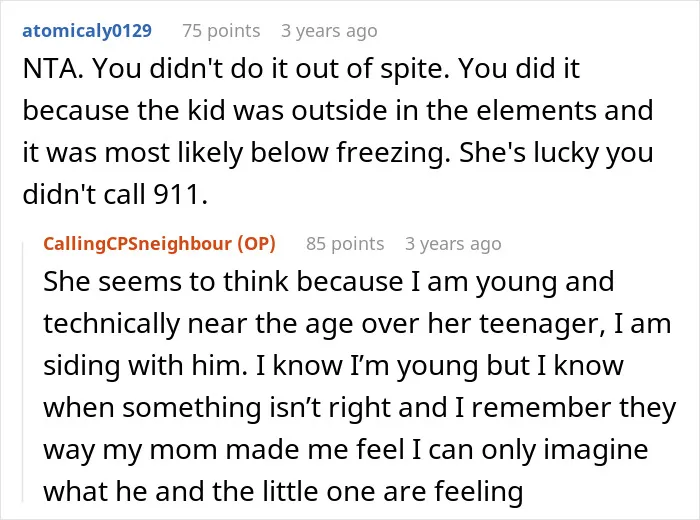Click the line 'way my mom made me feel'
The width and height of the screenshot is (700, 520).
(x=346, y=450)
